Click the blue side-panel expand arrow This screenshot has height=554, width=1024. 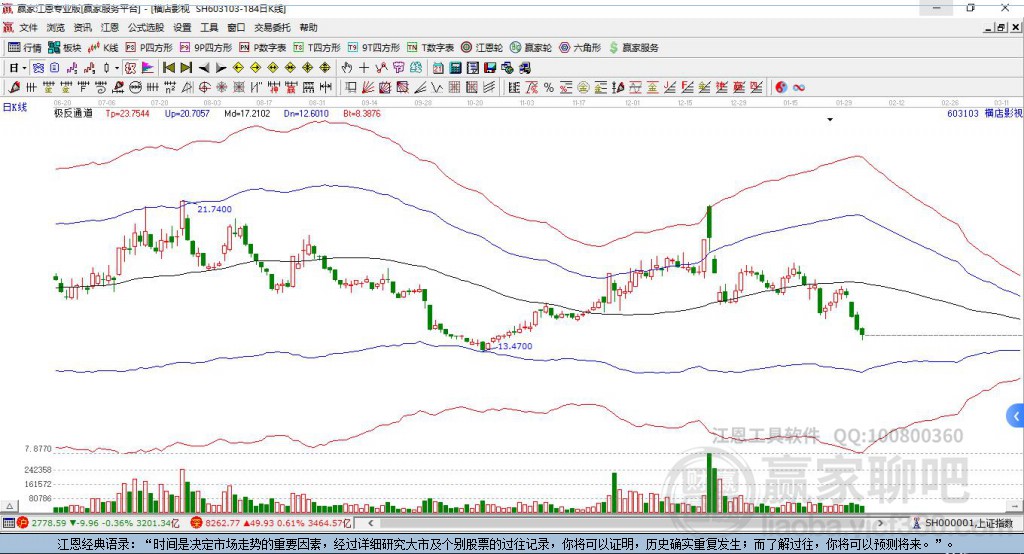coord(1016,416)
